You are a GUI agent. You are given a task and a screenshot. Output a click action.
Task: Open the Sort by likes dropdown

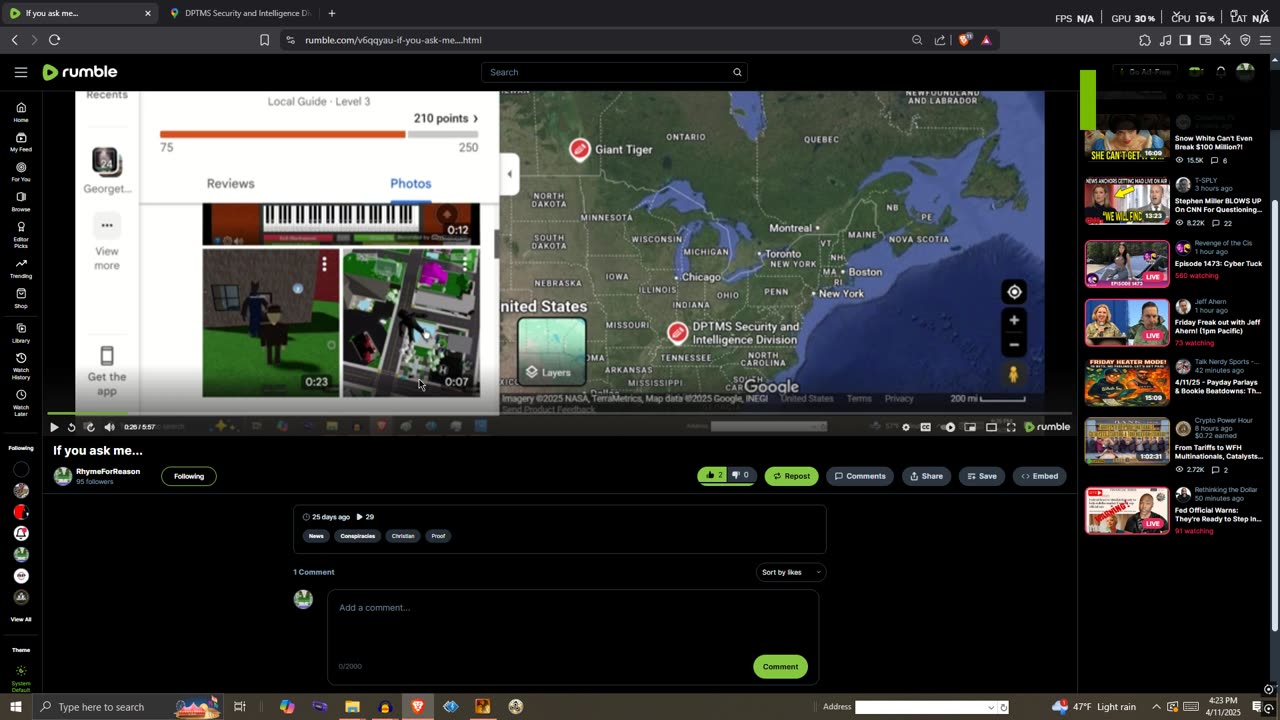click(x=790, y=572)
